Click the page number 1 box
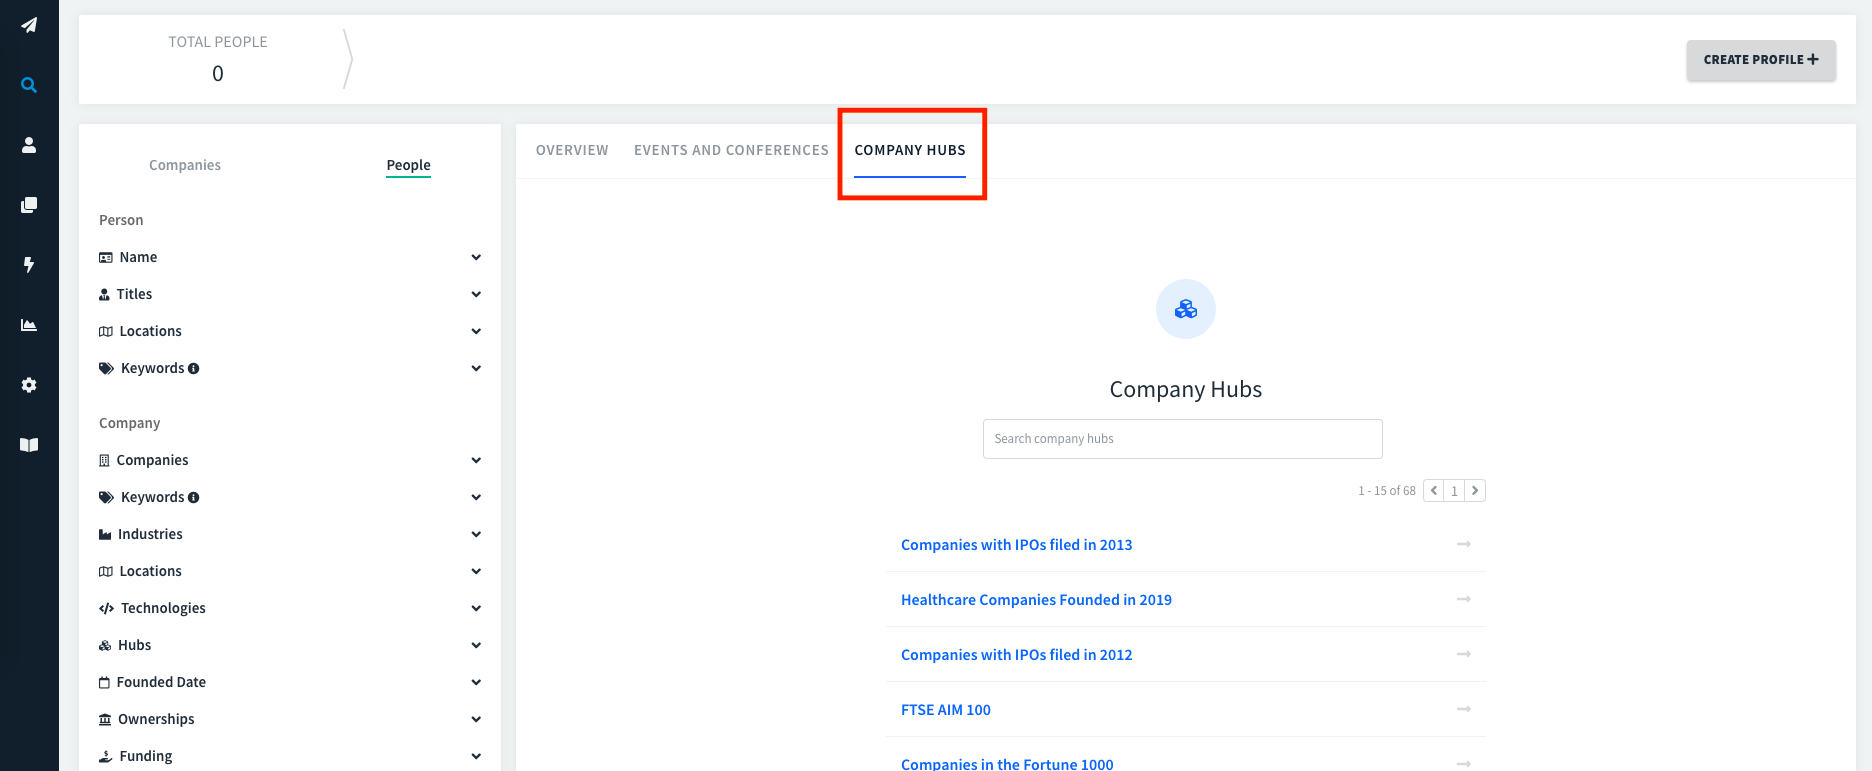Viewport: 1872px width, 771px height. 1454,490
